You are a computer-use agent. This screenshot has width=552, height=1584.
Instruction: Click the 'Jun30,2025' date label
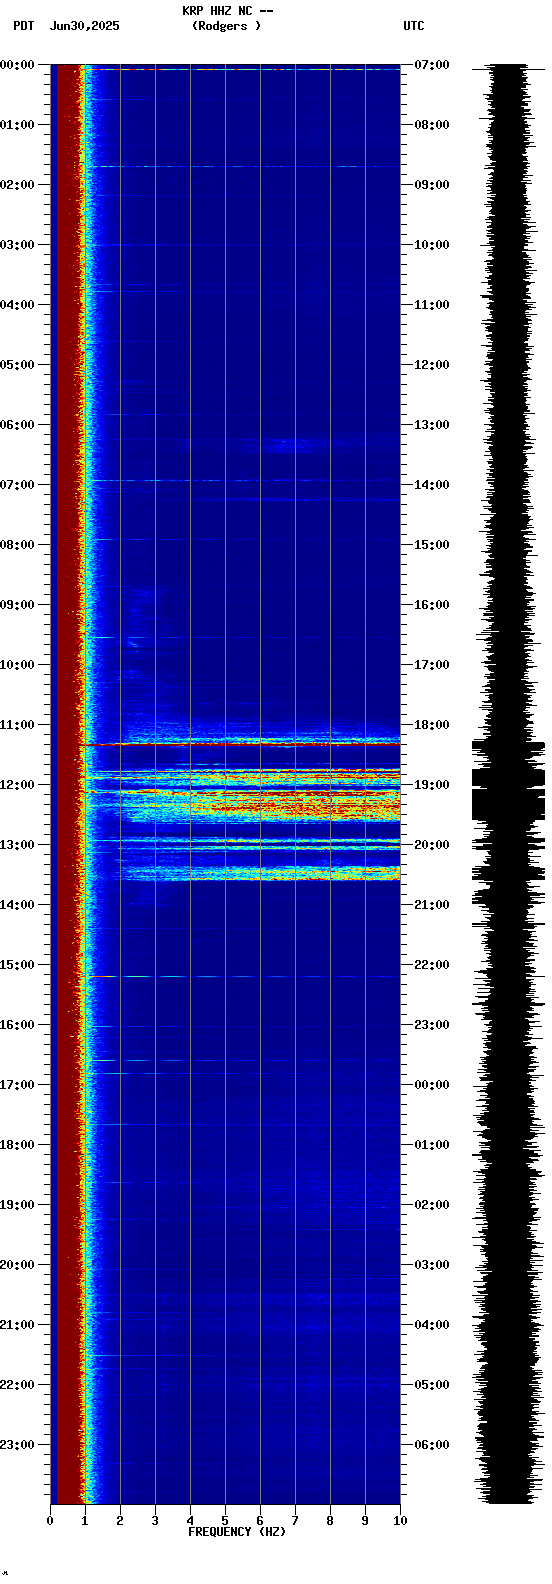tap(84, 26)
